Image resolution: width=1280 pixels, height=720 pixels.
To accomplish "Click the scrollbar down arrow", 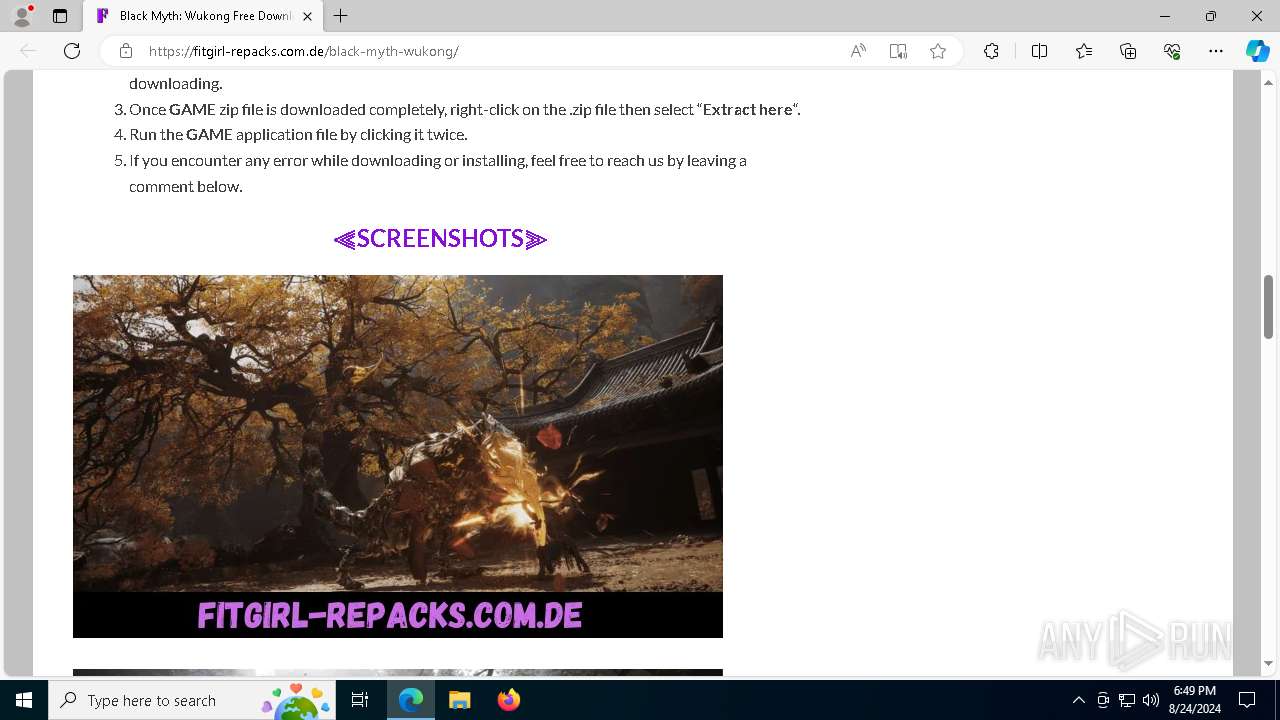I will pyautogui.click(x=1268, y=663).
